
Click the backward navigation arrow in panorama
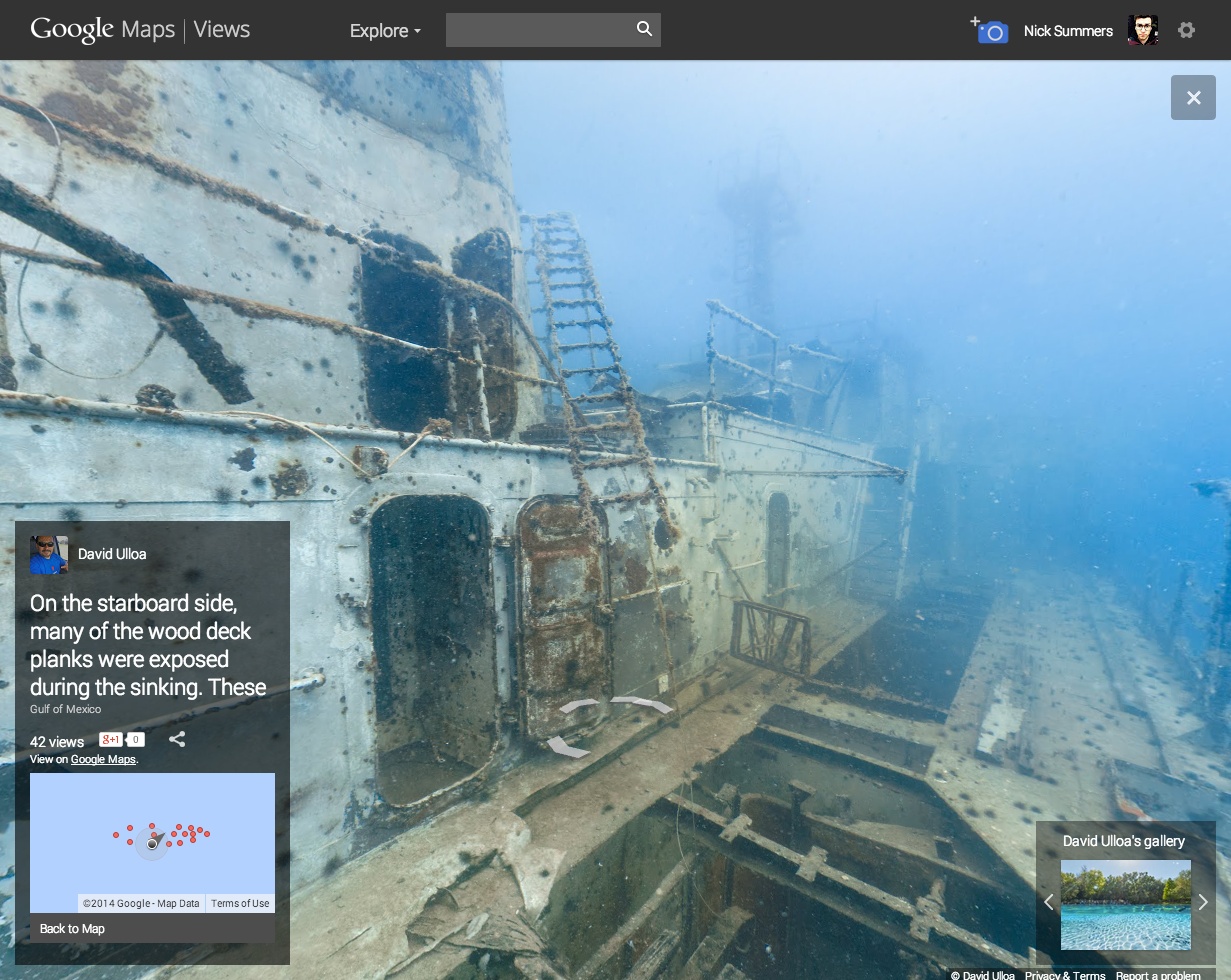pyautogui.click(x=568, y=746)
